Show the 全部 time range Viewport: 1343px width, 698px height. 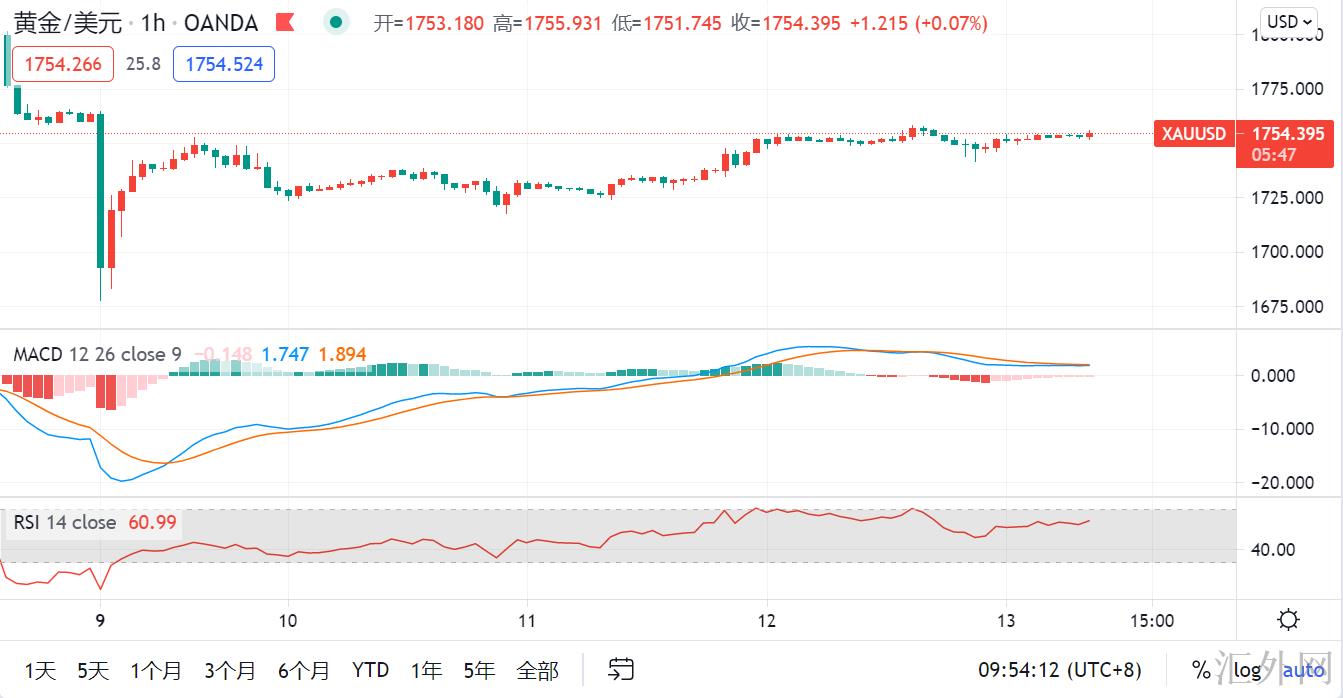tap(538, 670)
